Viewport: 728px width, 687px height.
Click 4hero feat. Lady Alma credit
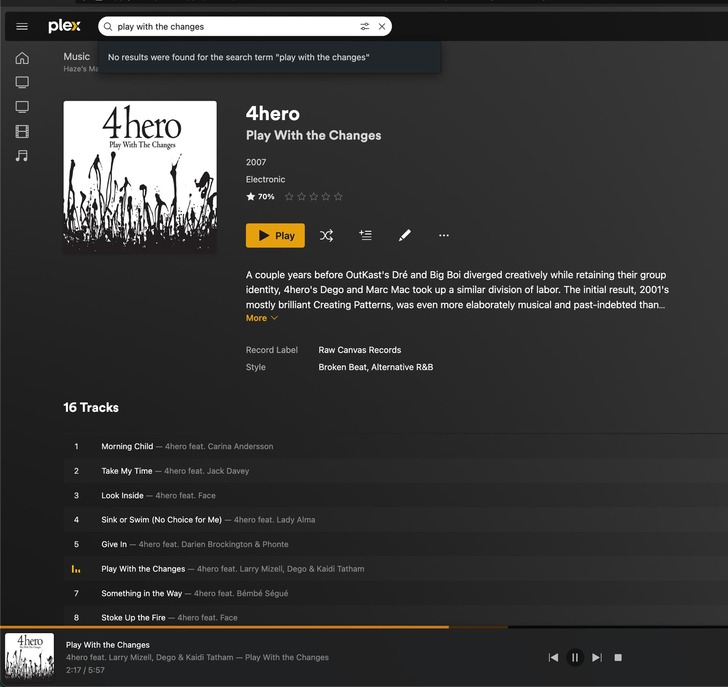tap(274, 520)
